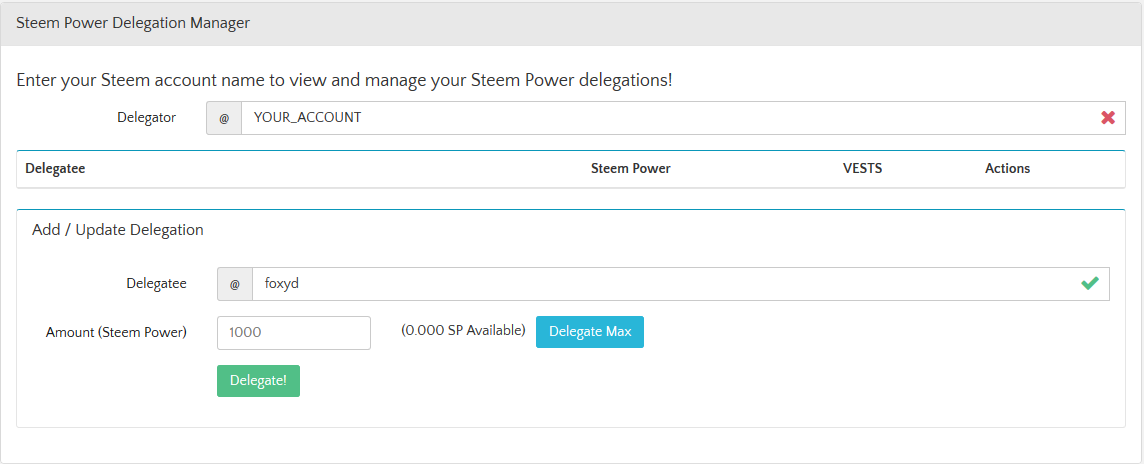The width and height of the screenshot is (1144, 464).
Task: Click the Steem Power column header
Action: (630, 169)
